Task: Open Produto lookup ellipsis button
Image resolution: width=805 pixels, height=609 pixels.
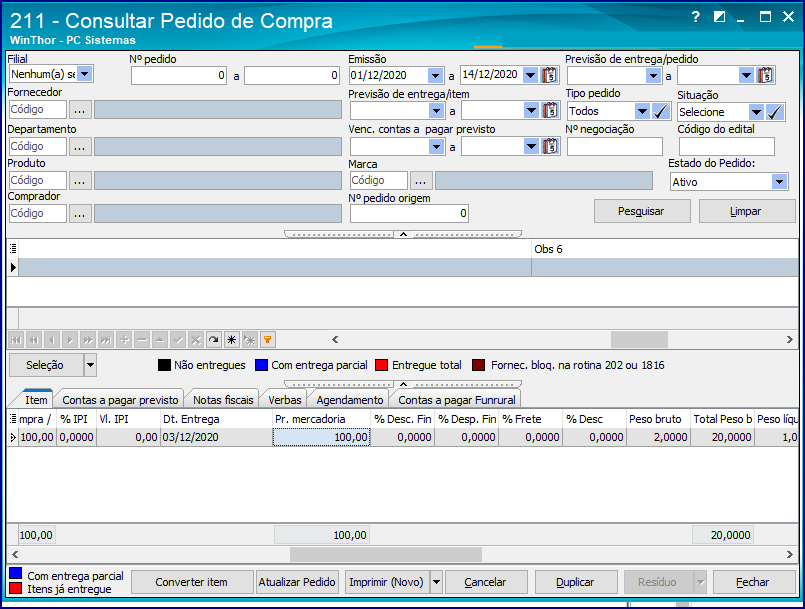Action: 80,181
